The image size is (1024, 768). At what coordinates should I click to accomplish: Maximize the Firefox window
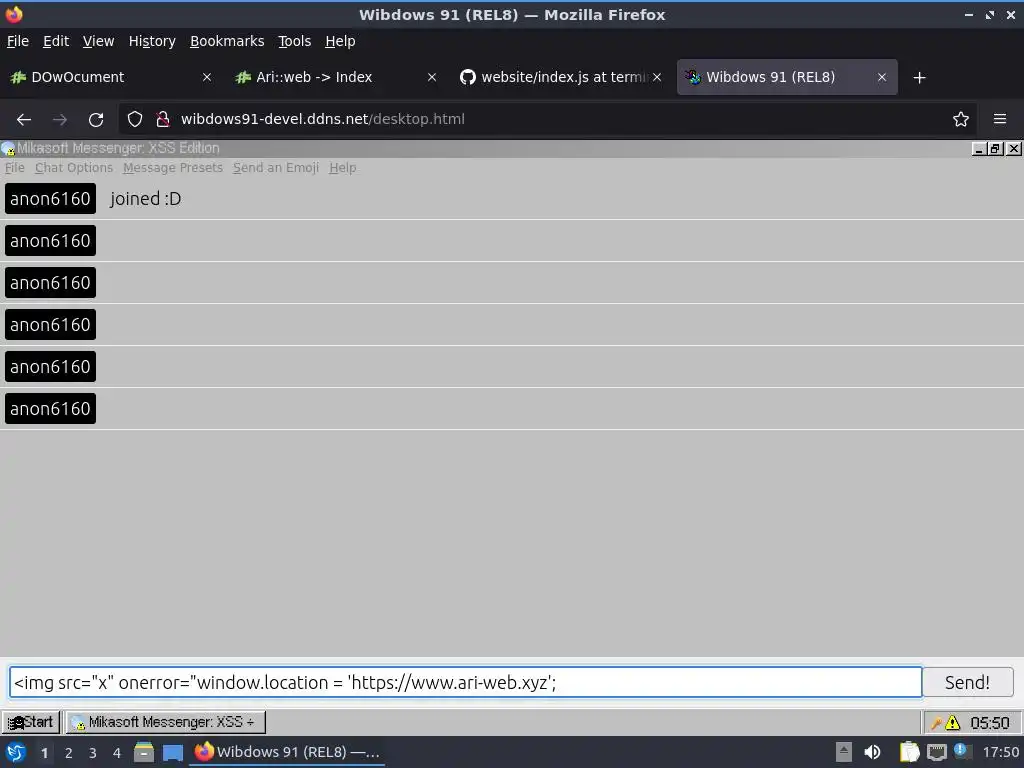pos(989,14)
